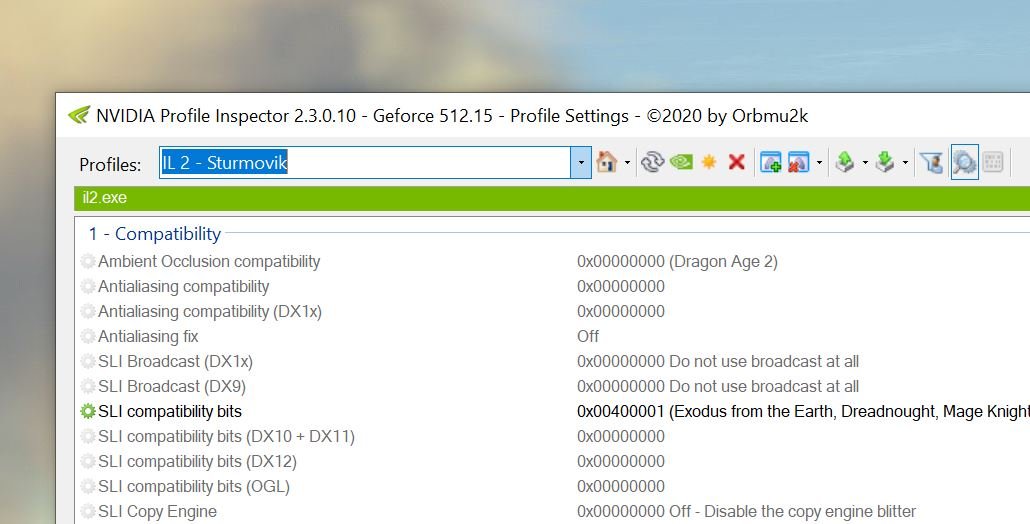
Task: Click gear icon for SLI Copy Engine
Action: (88, 512)
